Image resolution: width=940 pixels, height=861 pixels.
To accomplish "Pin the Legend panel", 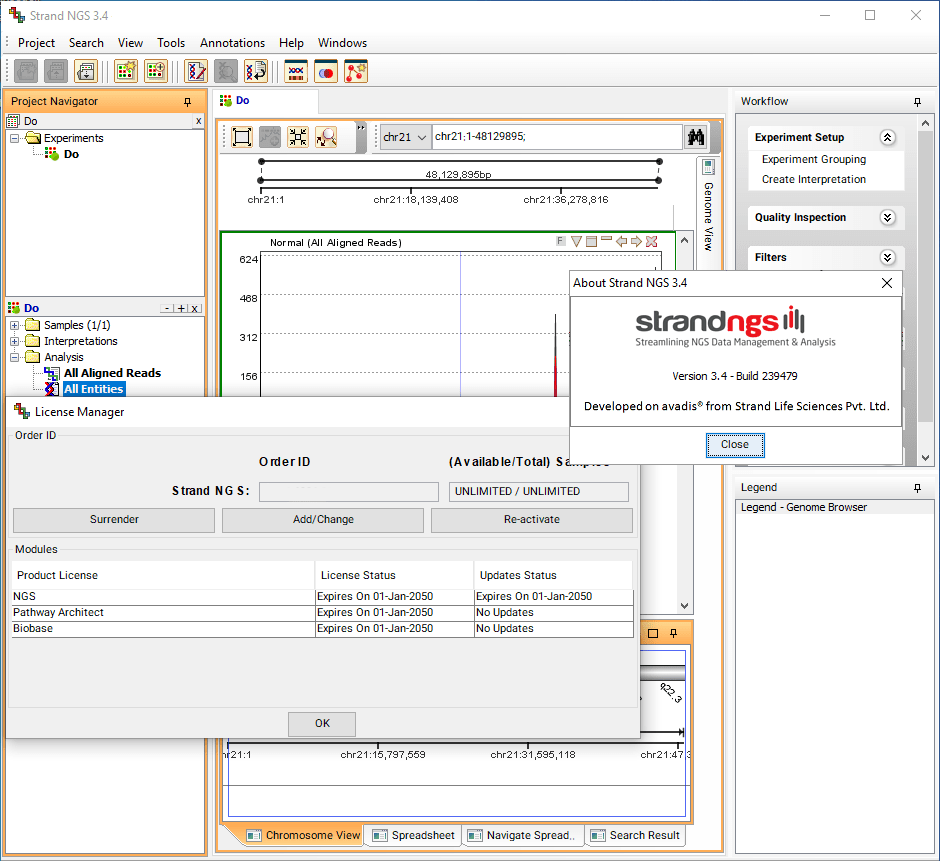I will tap(917, 488).
